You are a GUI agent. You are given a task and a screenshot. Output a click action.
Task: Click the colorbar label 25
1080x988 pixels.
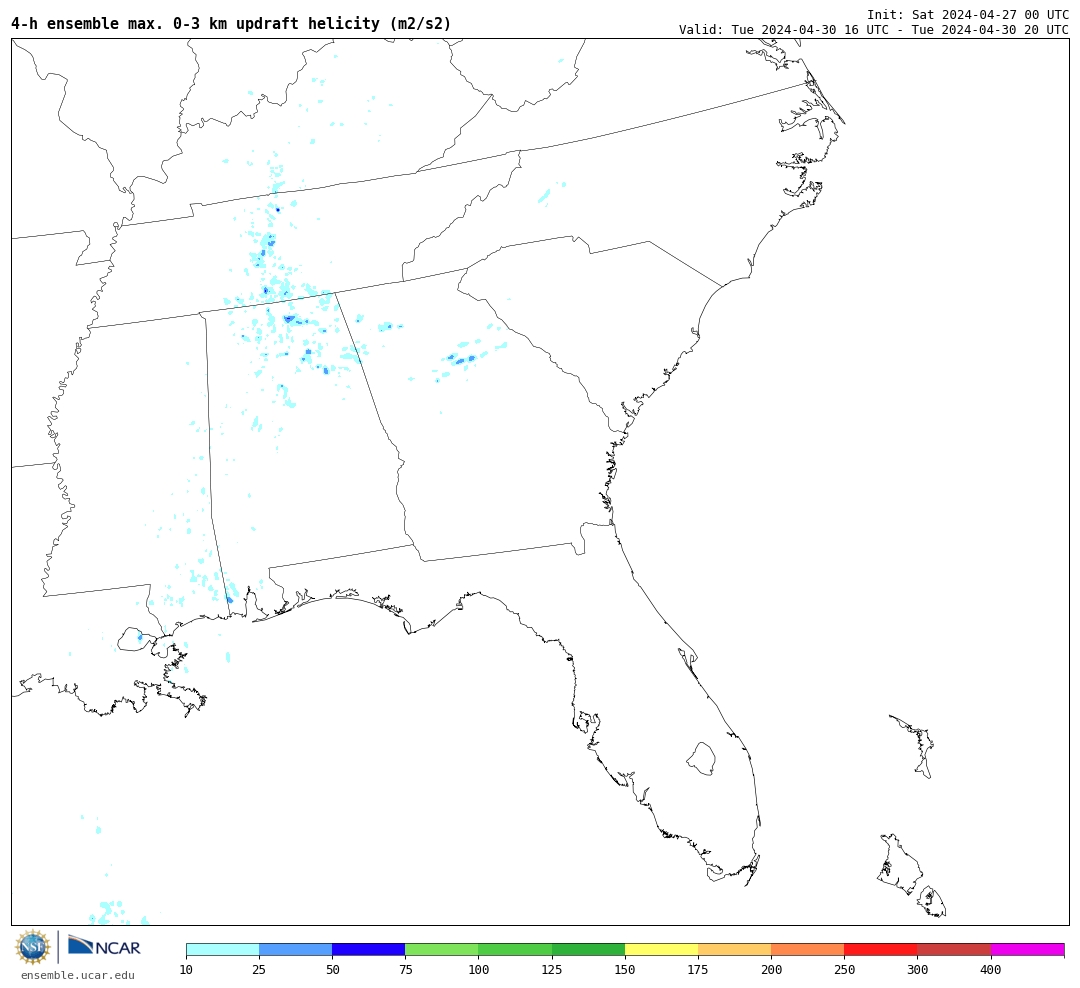tap(259, 970)
